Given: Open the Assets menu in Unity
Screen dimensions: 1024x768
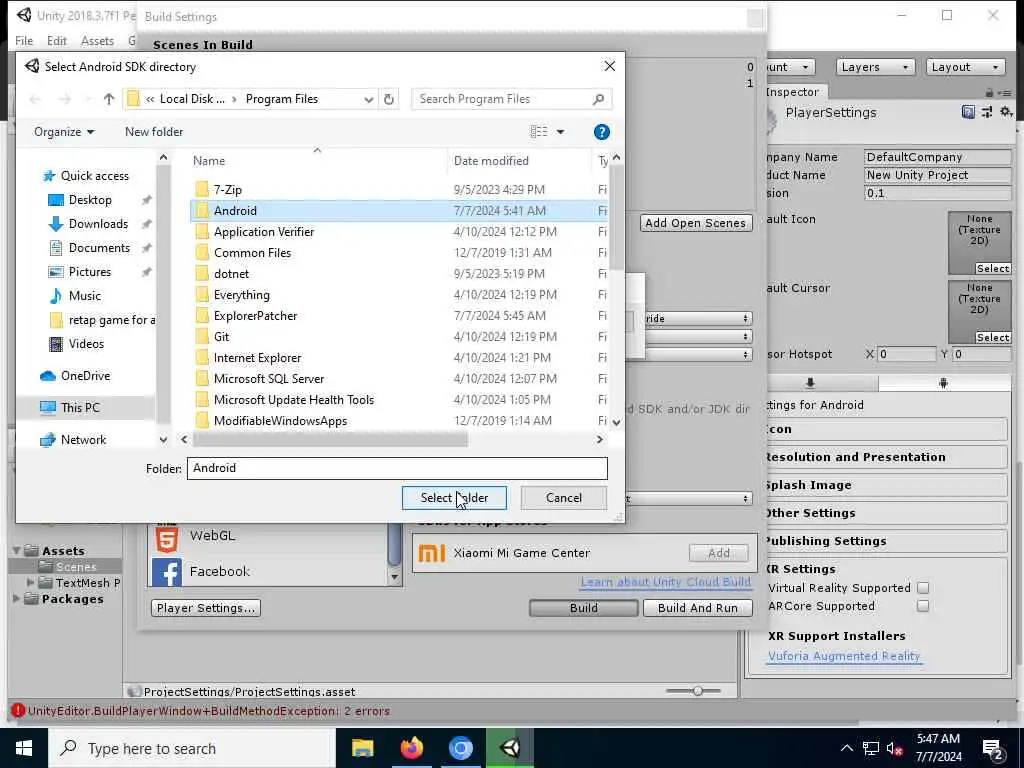Looking at the screenshot, I should point(97,40).
